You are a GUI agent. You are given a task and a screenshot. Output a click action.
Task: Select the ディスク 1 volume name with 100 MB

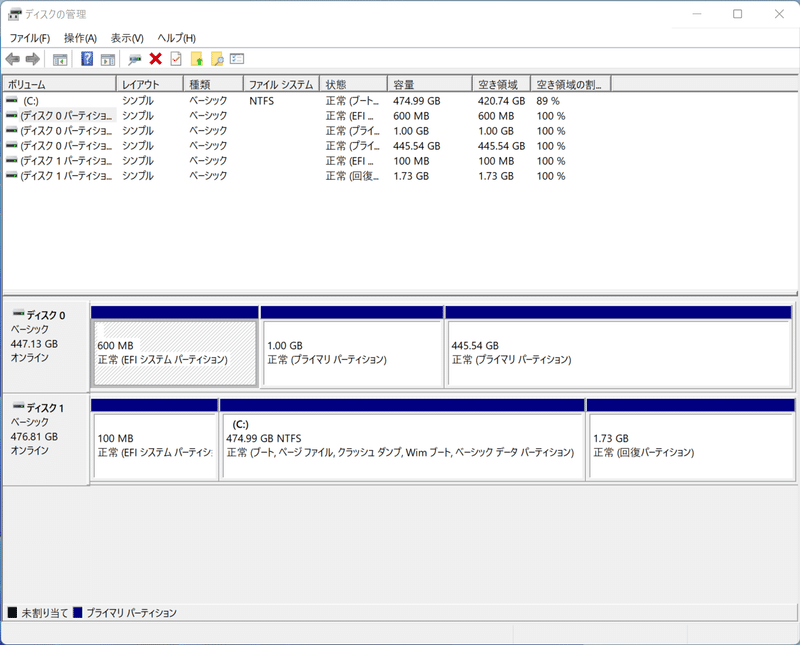[x=66, y=161]
